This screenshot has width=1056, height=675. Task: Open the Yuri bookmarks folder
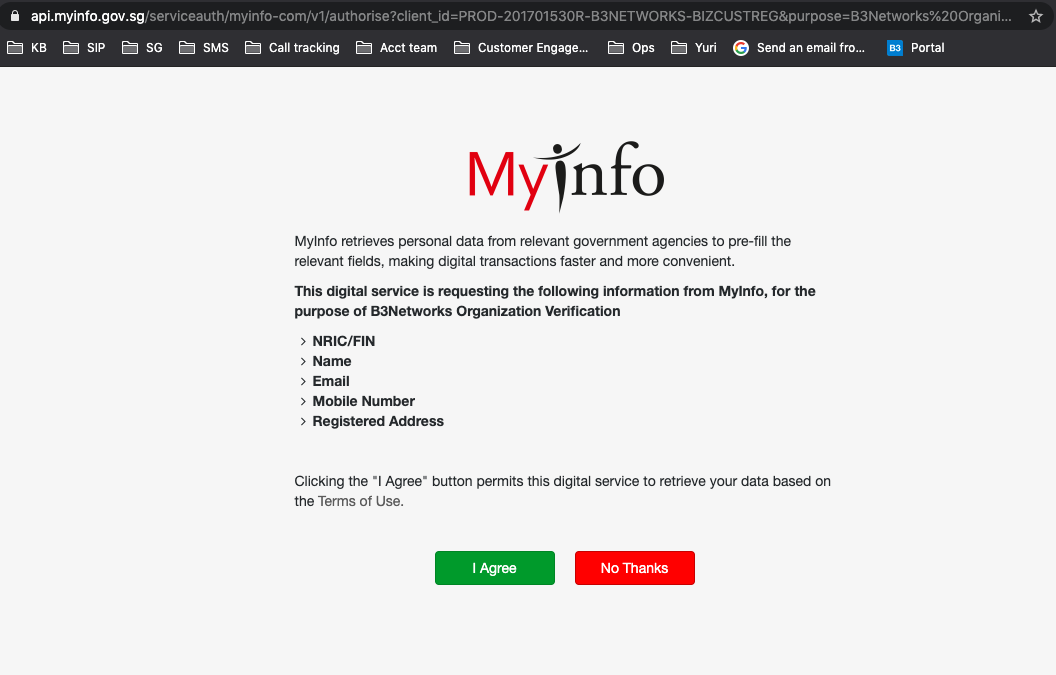click(x=694, y=48)
